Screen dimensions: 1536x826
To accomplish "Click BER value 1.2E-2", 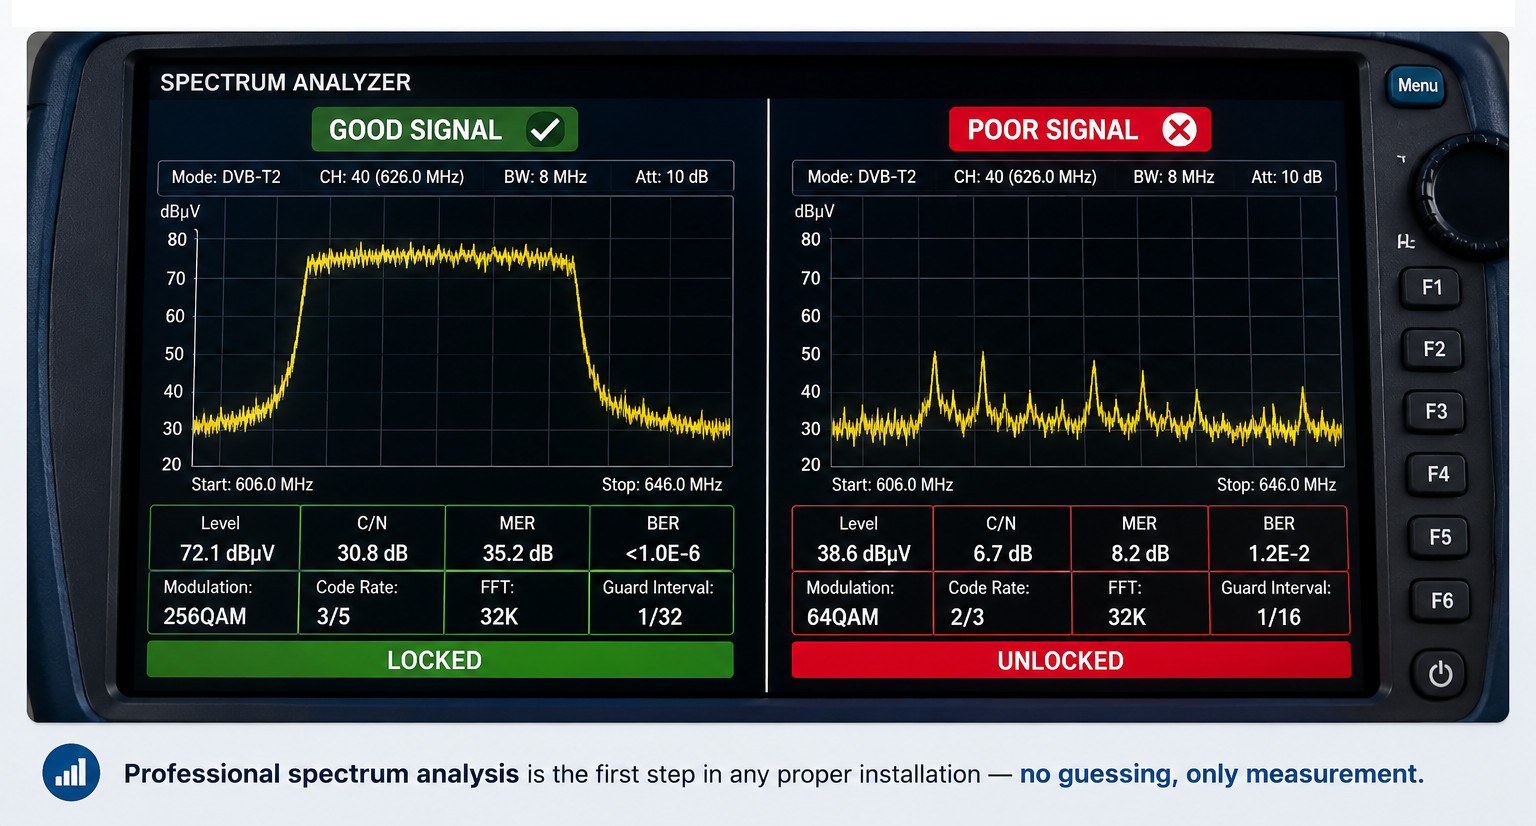I will (1279, 554).
